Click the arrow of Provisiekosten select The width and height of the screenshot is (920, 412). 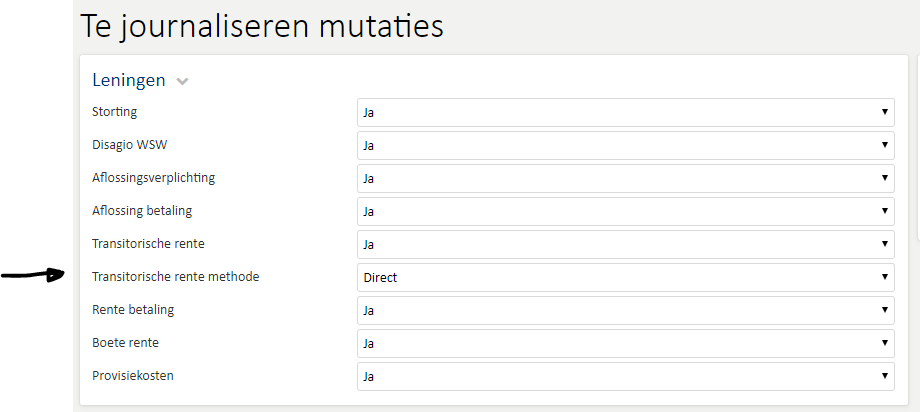coord(885,376)
